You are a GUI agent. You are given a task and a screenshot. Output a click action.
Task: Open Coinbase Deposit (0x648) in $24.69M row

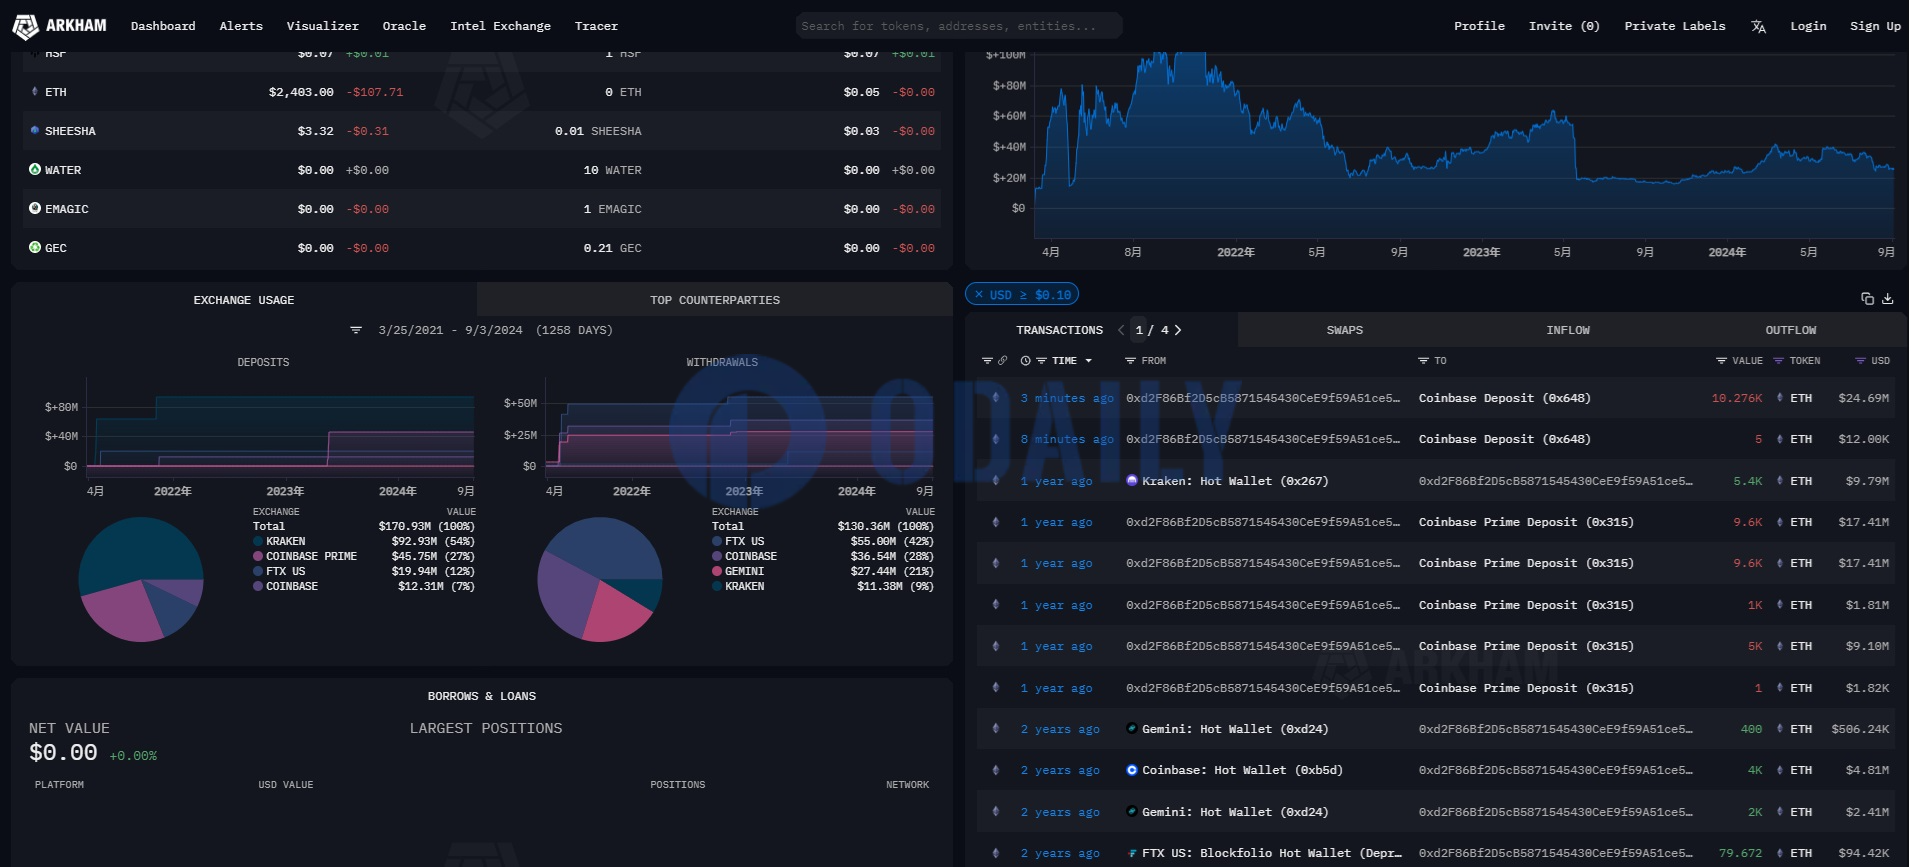(x=1505, y=398)
